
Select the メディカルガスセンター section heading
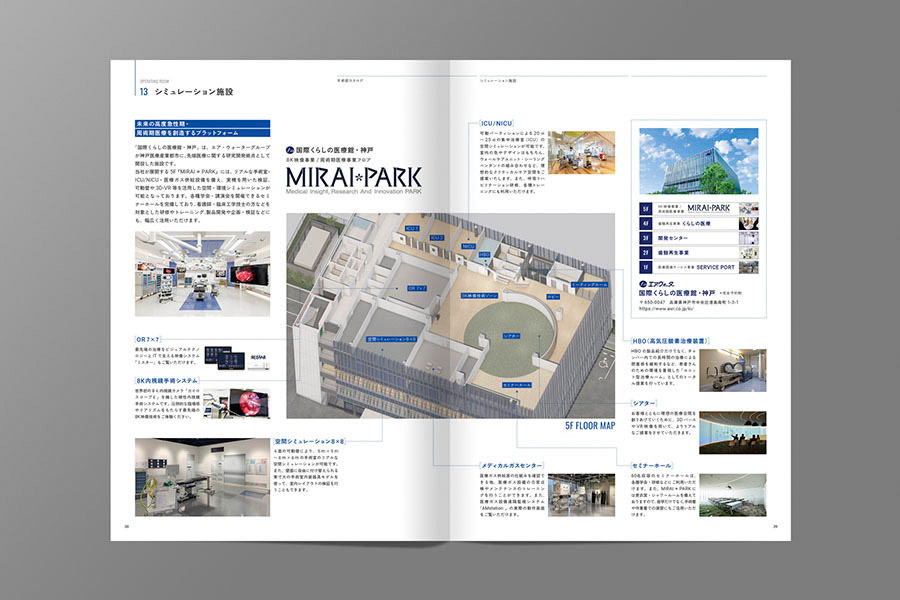511,466
